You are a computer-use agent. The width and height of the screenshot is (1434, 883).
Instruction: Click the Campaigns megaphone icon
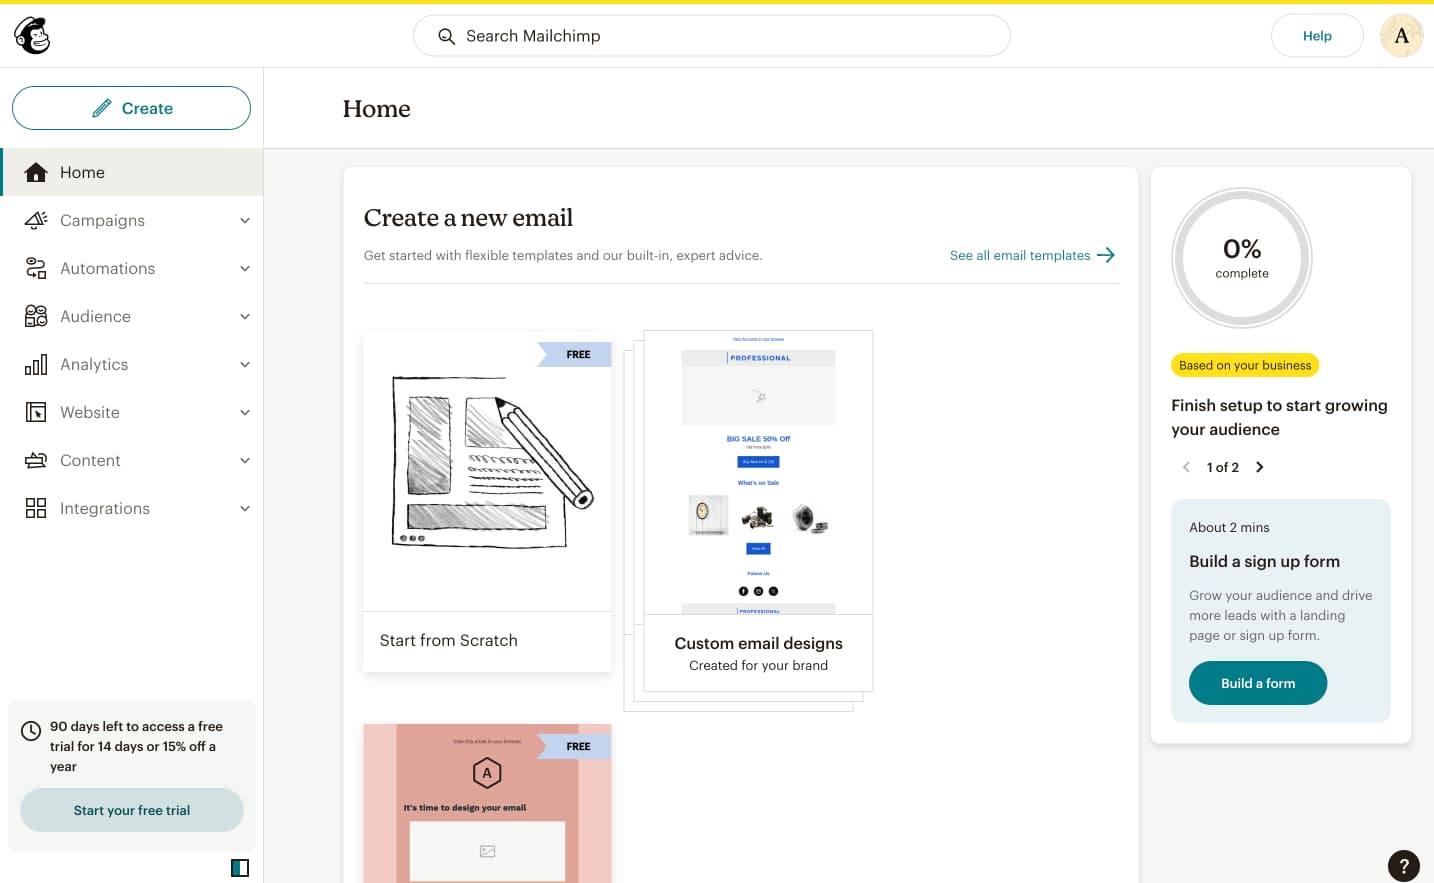click(36, 220)
